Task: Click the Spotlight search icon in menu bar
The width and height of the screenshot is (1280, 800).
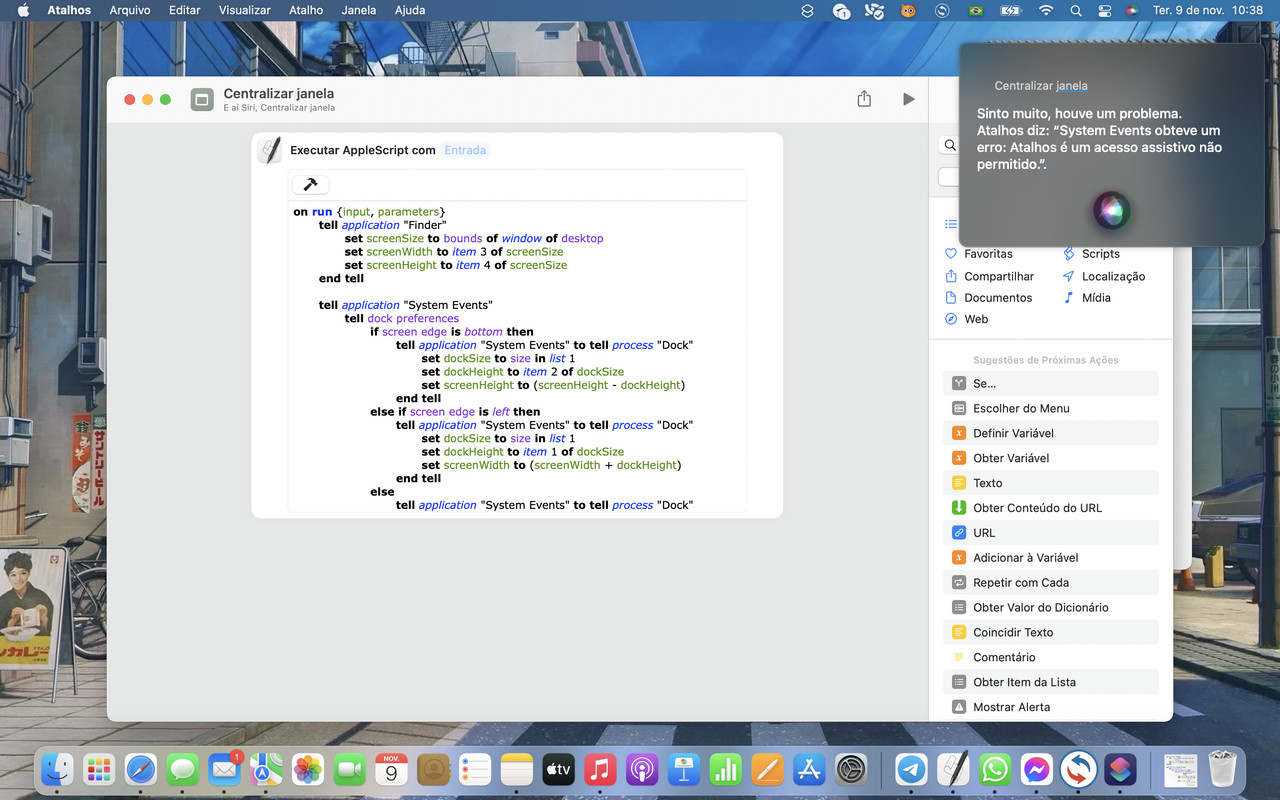Action: pos(1076,11)
